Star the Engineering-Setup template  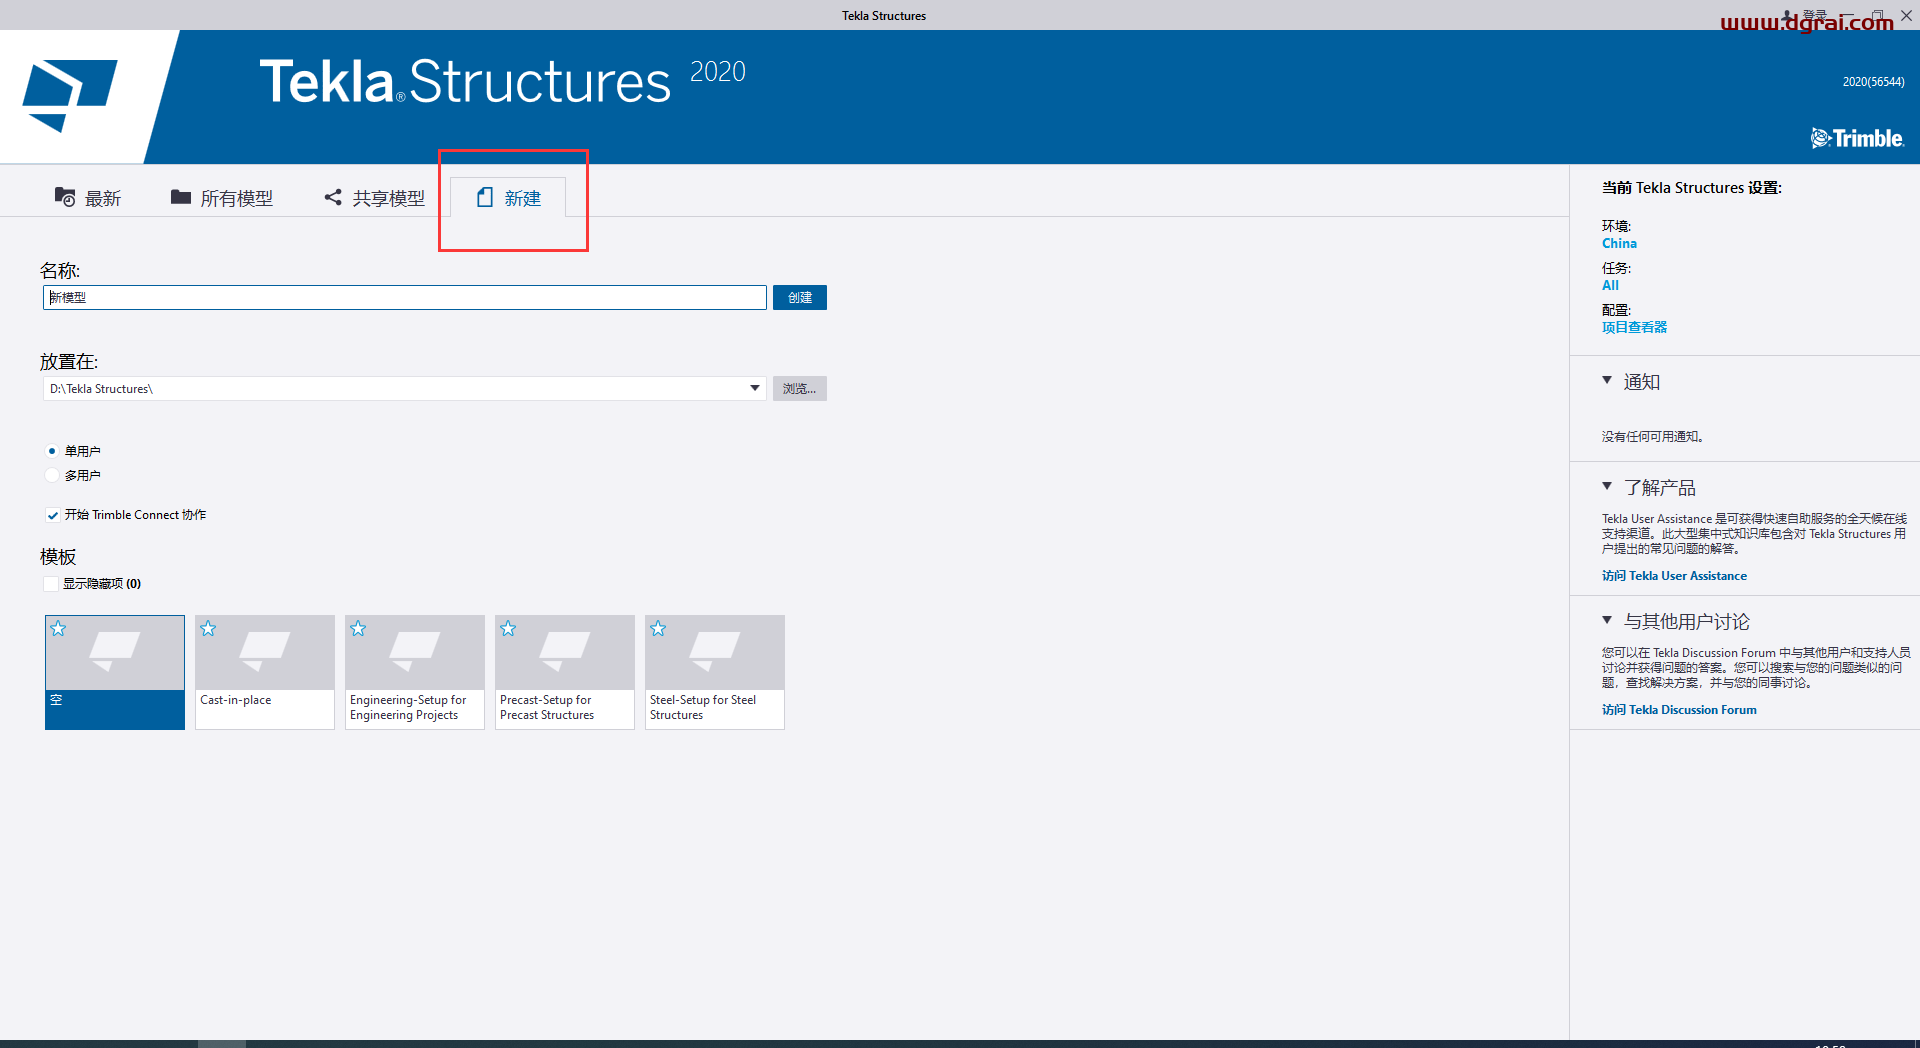click(358, 628)
